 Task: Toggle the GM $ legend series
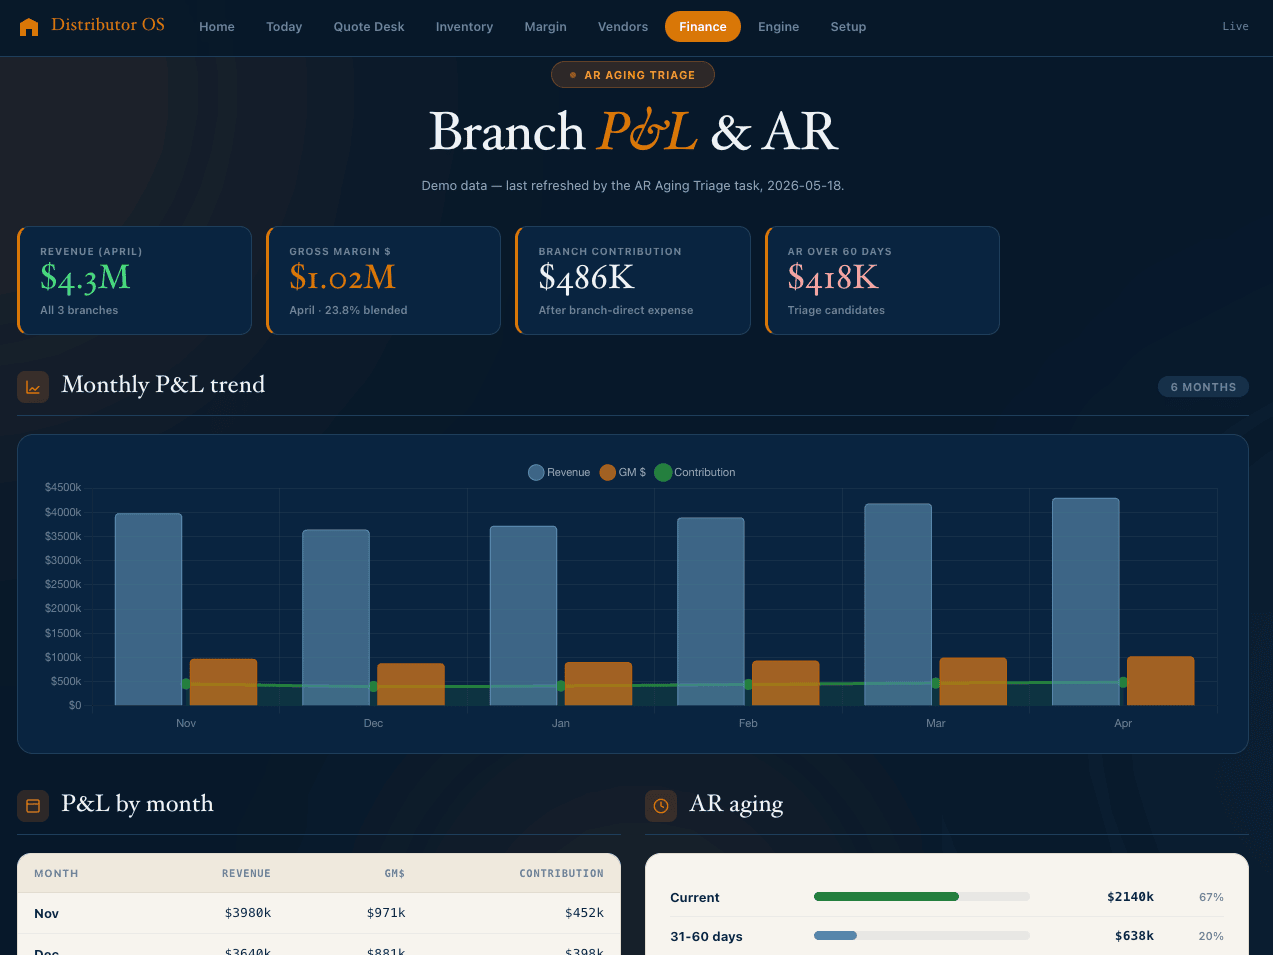622,472
